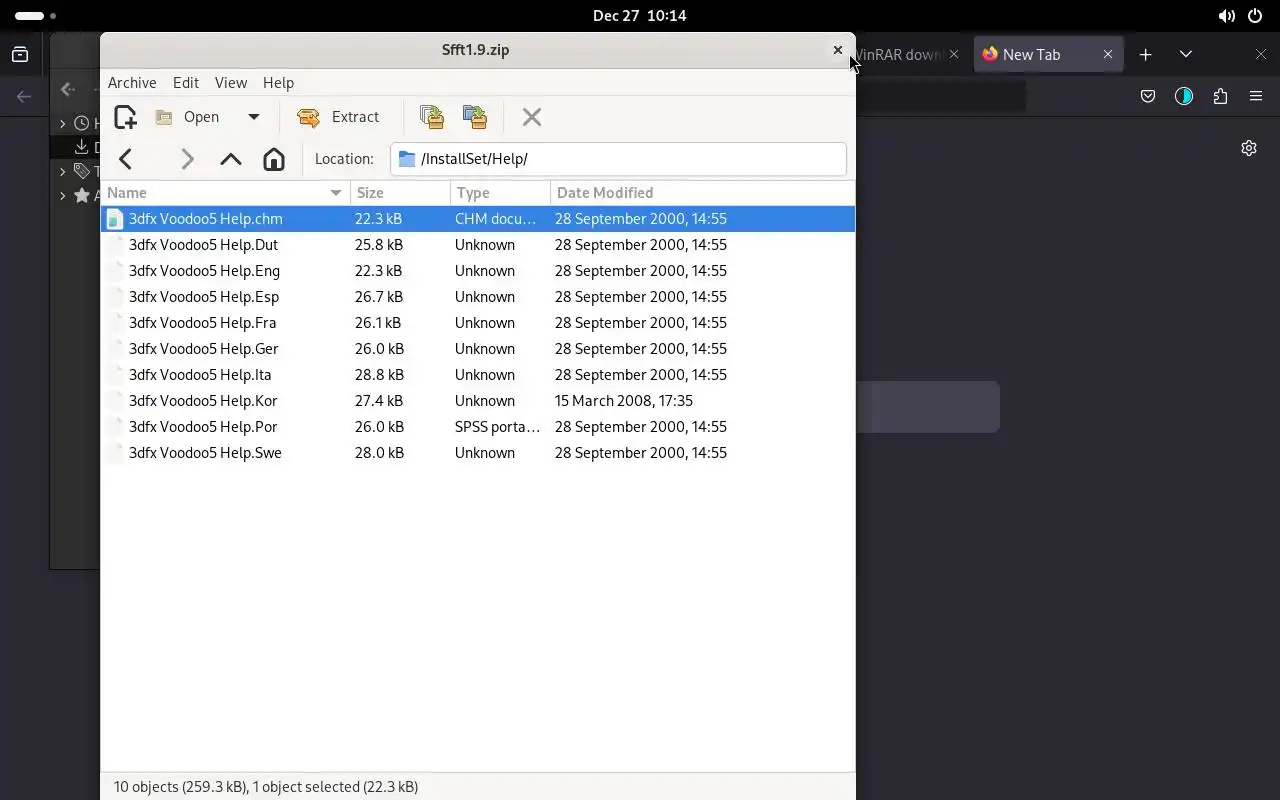This screenshot has width=1280, height=800.
Task: Select 3dfx Voodoo5 Help.Swe file
Action: (478, 453)
